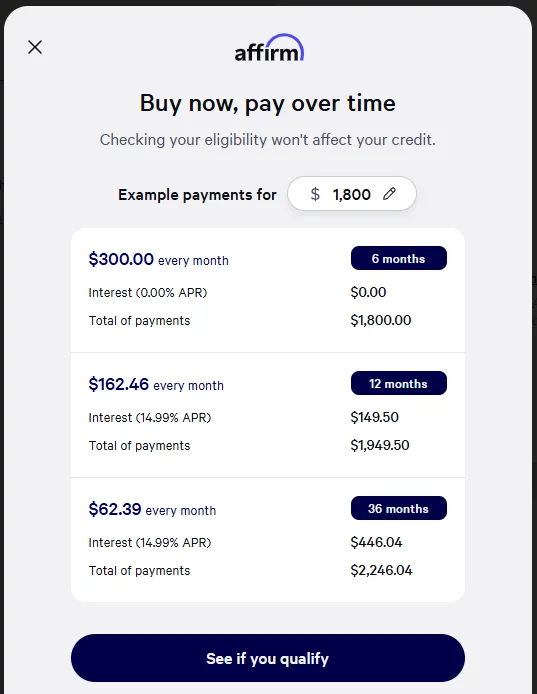Image resolution: width=537 pixels, height=694 pixels.
Task: Click the $300.00 every month amount
Action: 158,259
